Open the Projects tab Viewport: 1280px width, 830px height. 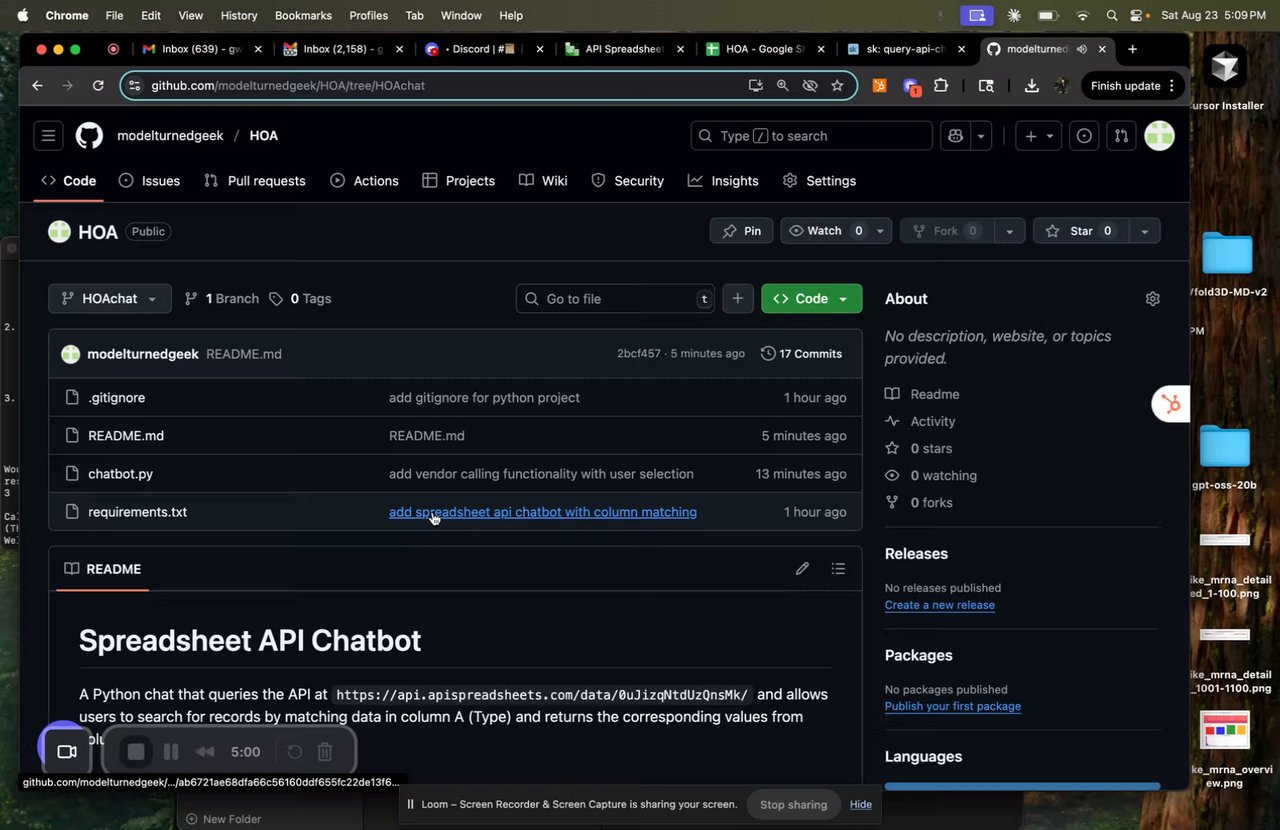[459, 181]
